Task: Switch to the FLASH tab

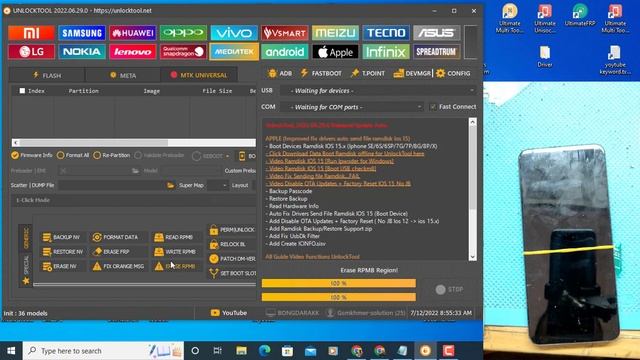Action: [x=47, y=75]
